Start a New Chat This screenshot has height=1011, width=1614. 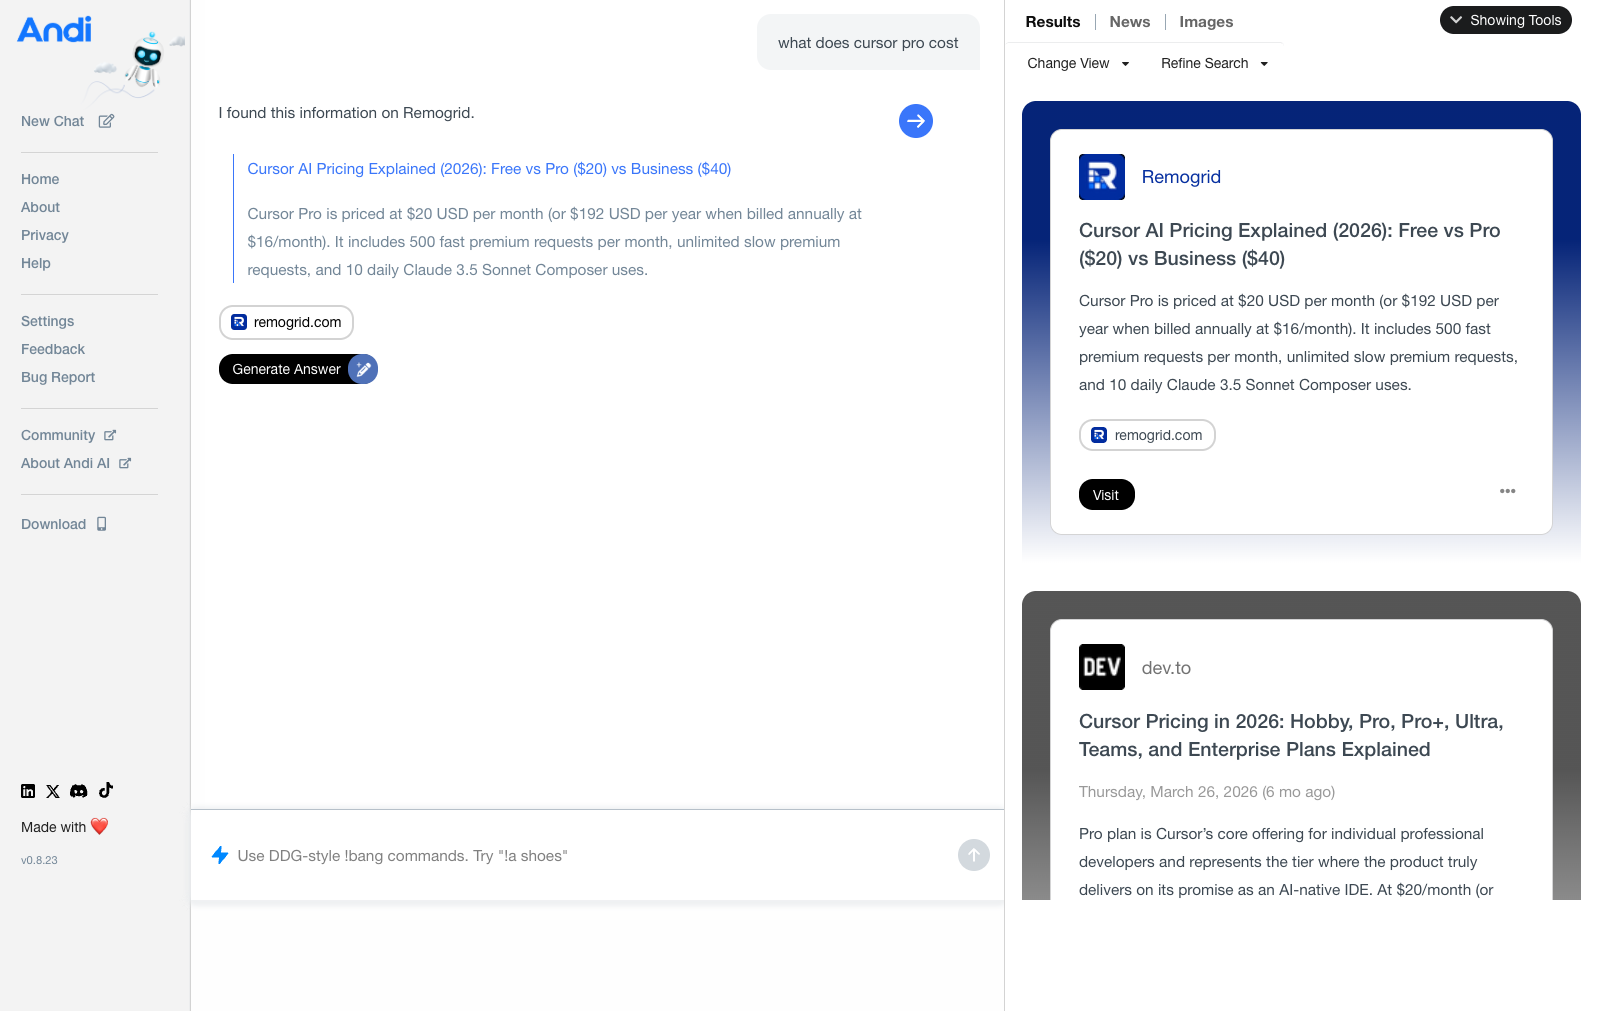53,121
